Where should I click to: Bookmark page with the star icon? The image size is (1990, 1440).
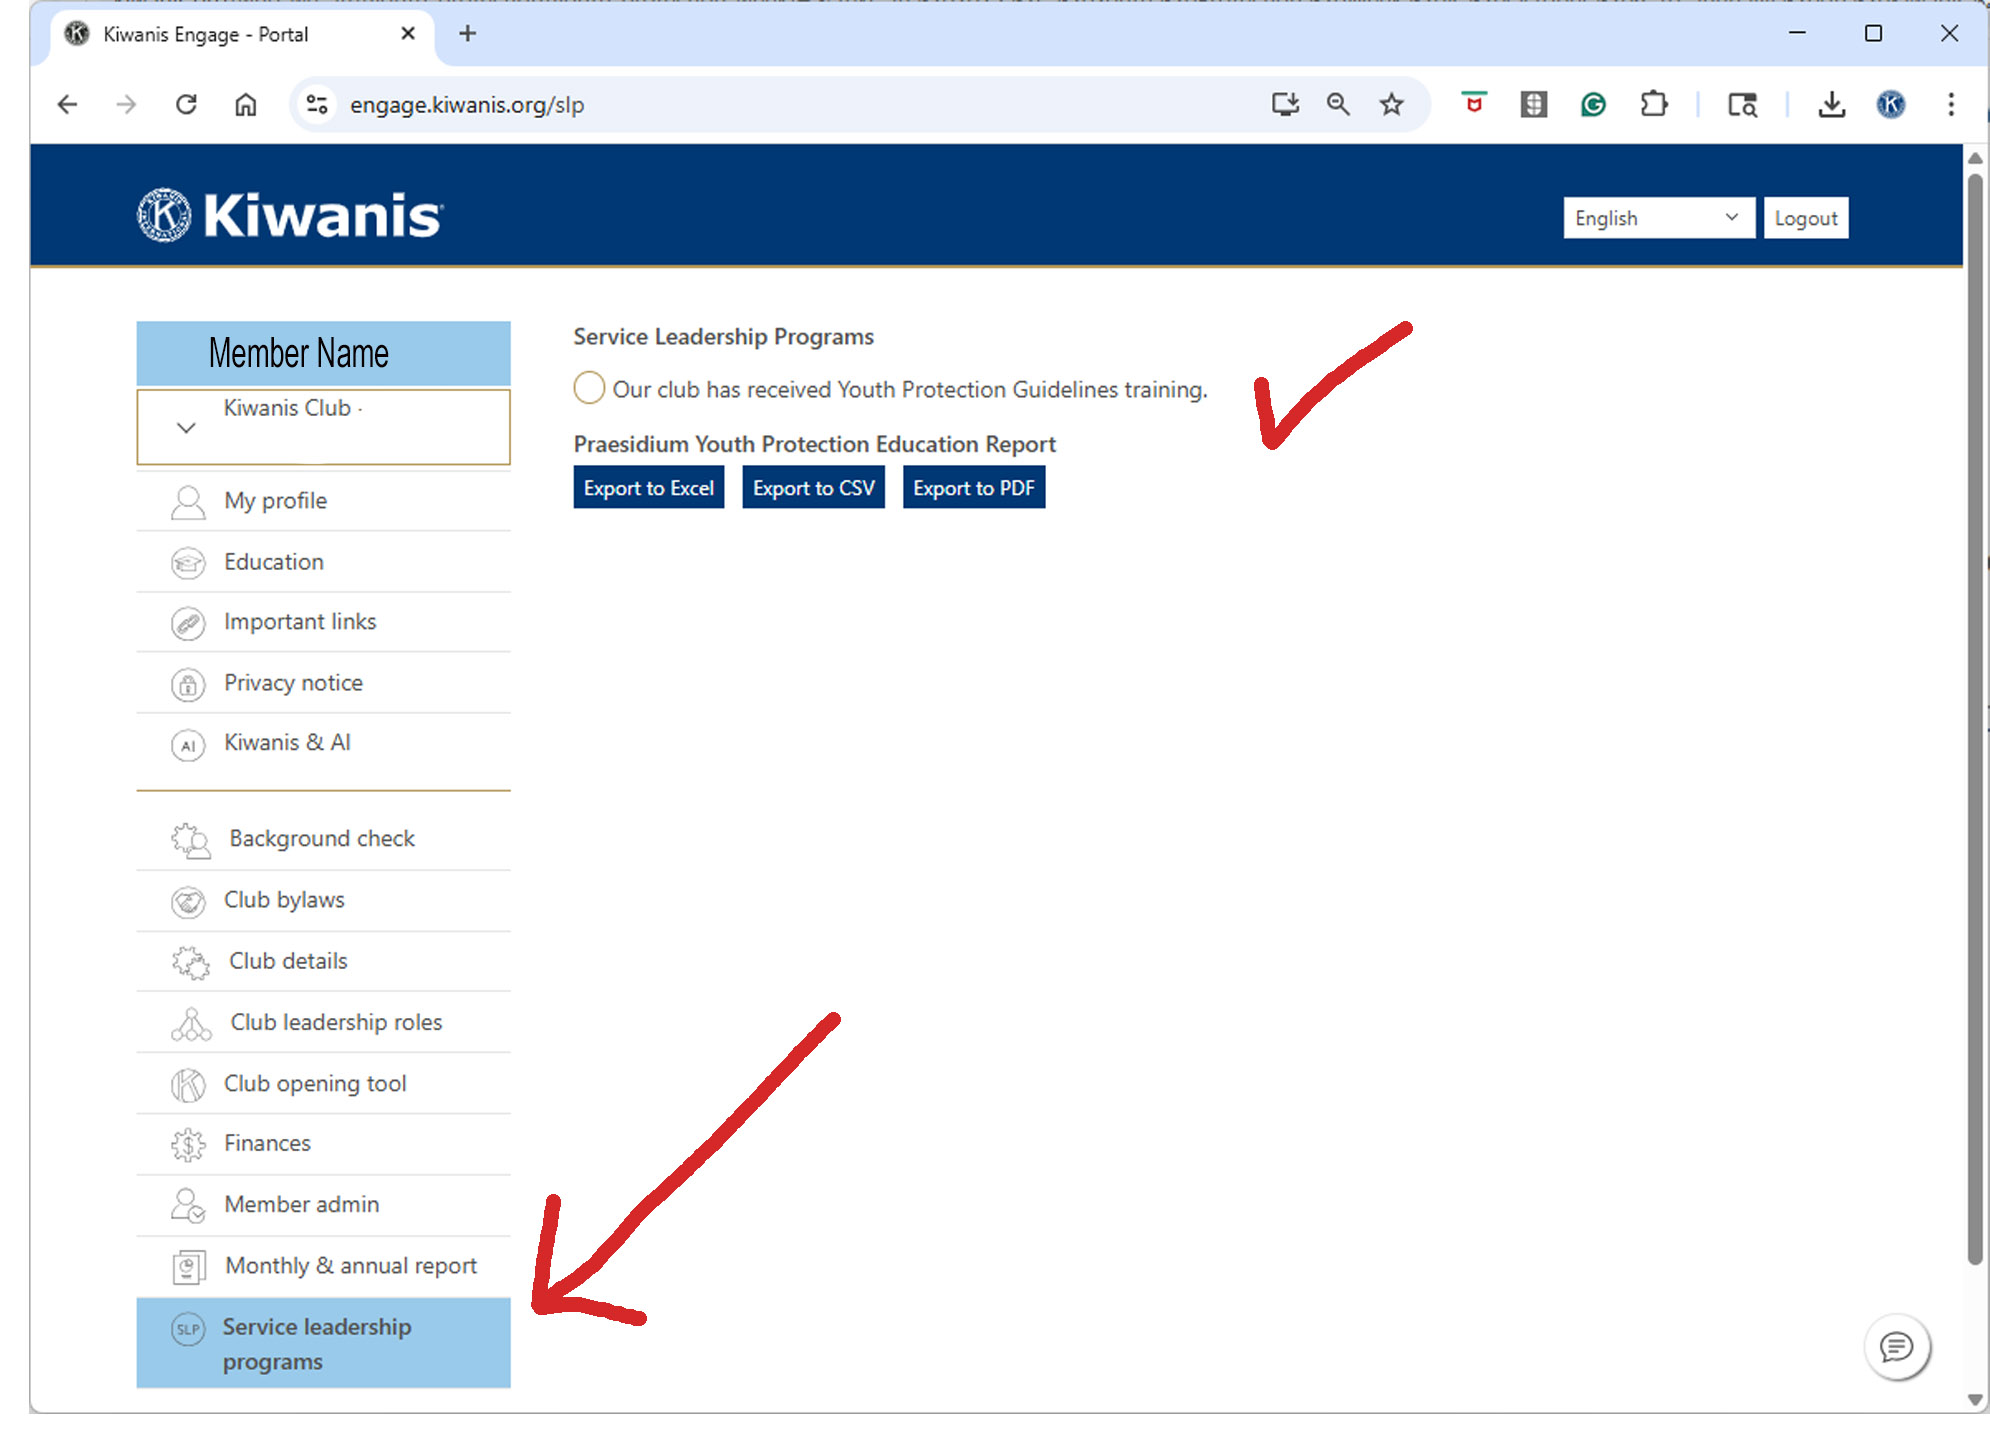1391,104
